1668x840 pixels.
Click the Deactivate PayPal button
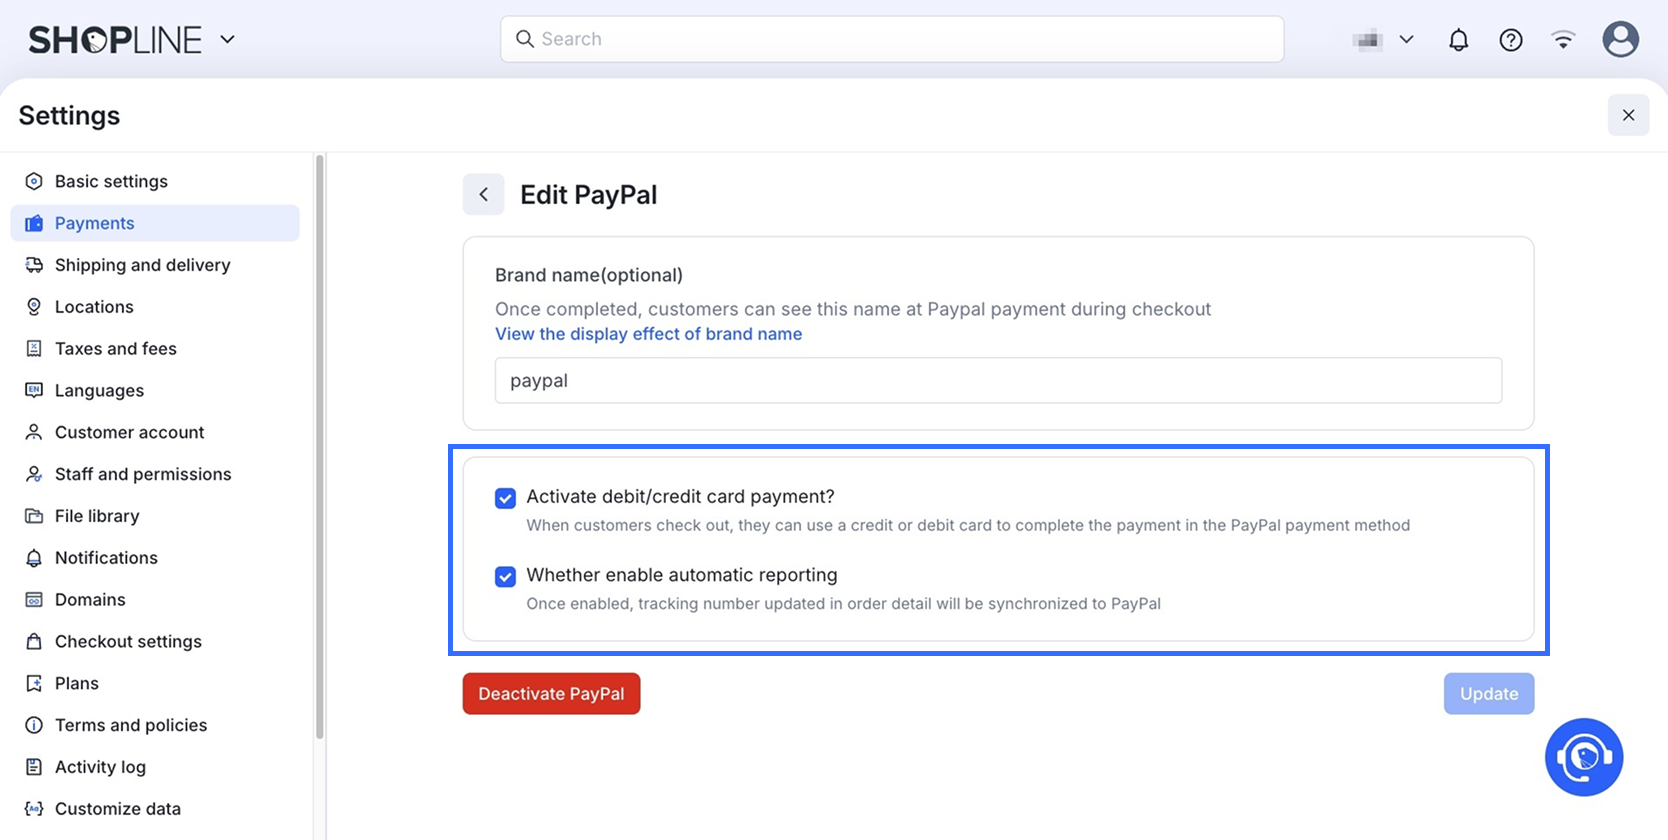pos(551,693)
